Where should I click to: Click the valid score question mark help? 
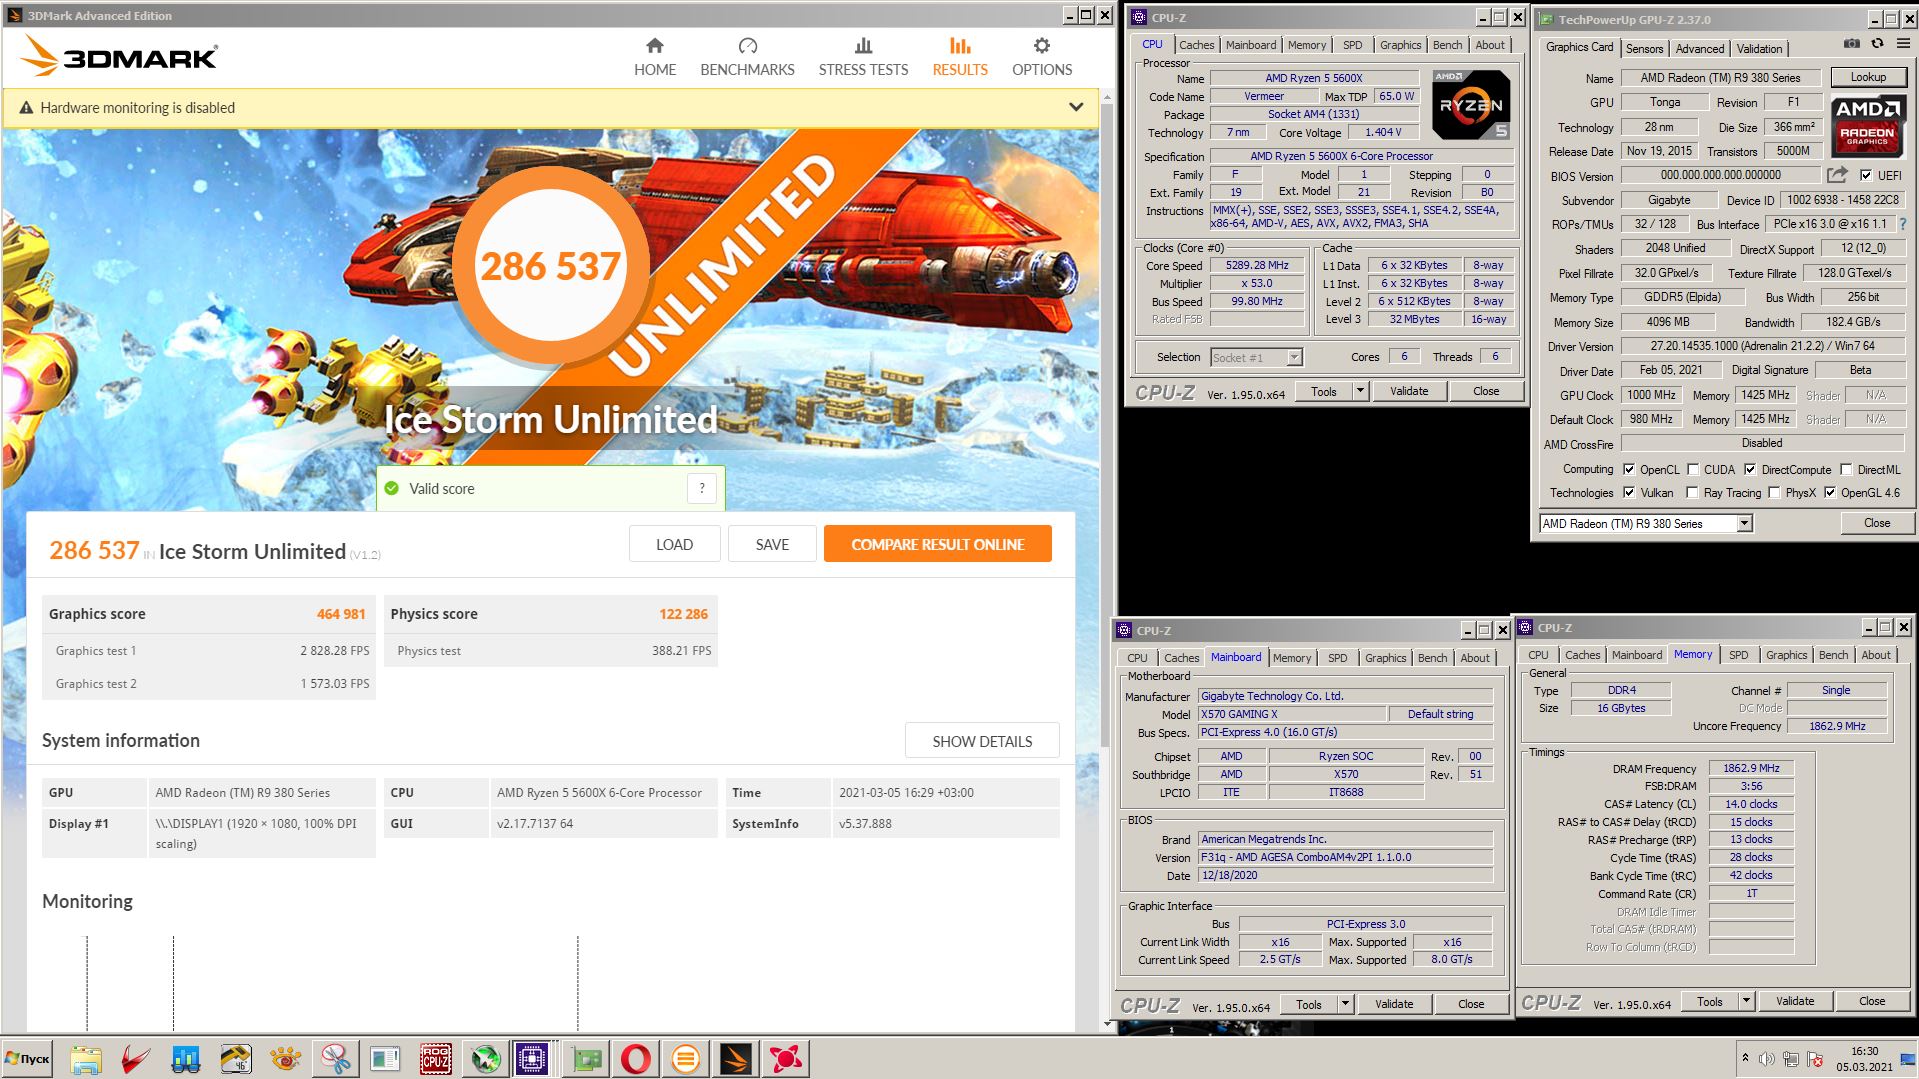(702, 488)
